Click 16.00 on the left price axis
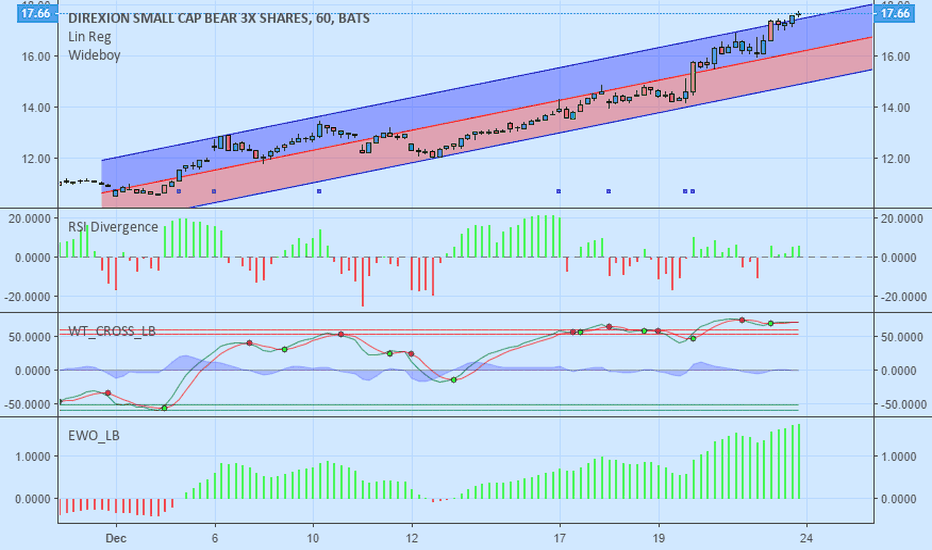 tap(36, 56)
